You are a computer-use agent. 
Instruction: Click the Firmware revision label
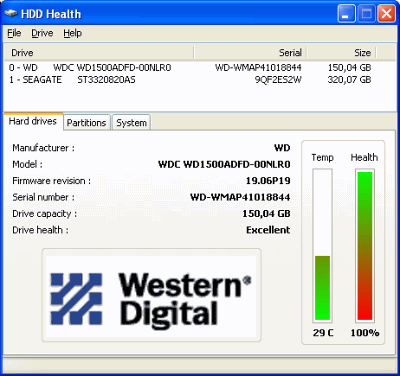coord(51,181)
